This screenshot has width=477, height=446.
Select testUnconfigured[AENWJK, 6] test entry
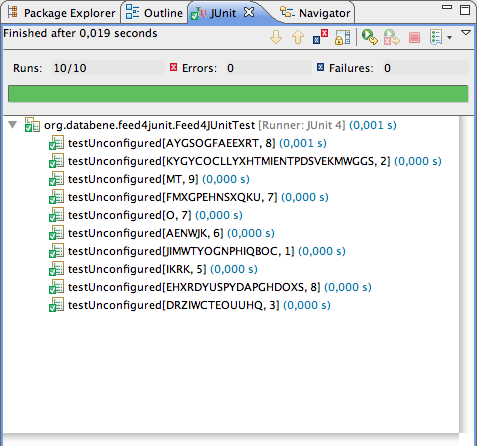161,233
